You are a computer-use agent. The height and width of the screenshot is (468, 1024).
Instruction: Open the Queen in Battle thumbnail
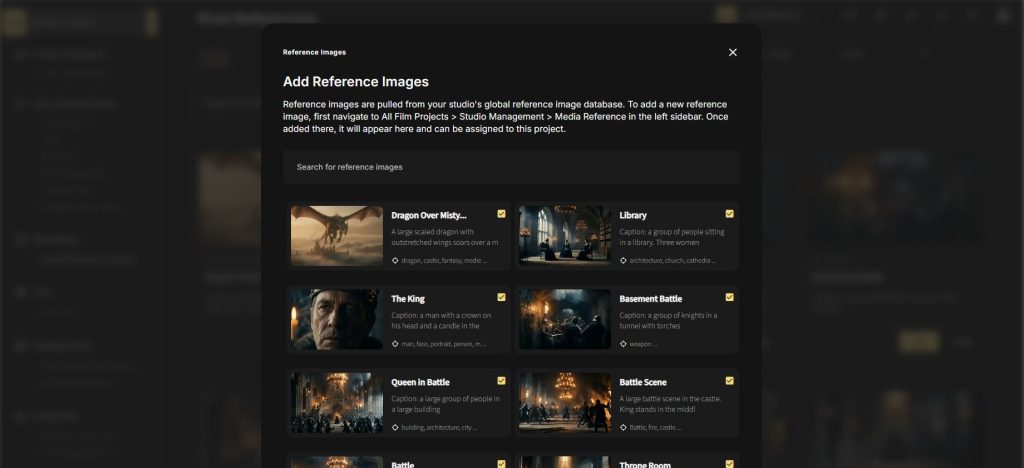tap(337, 403)
